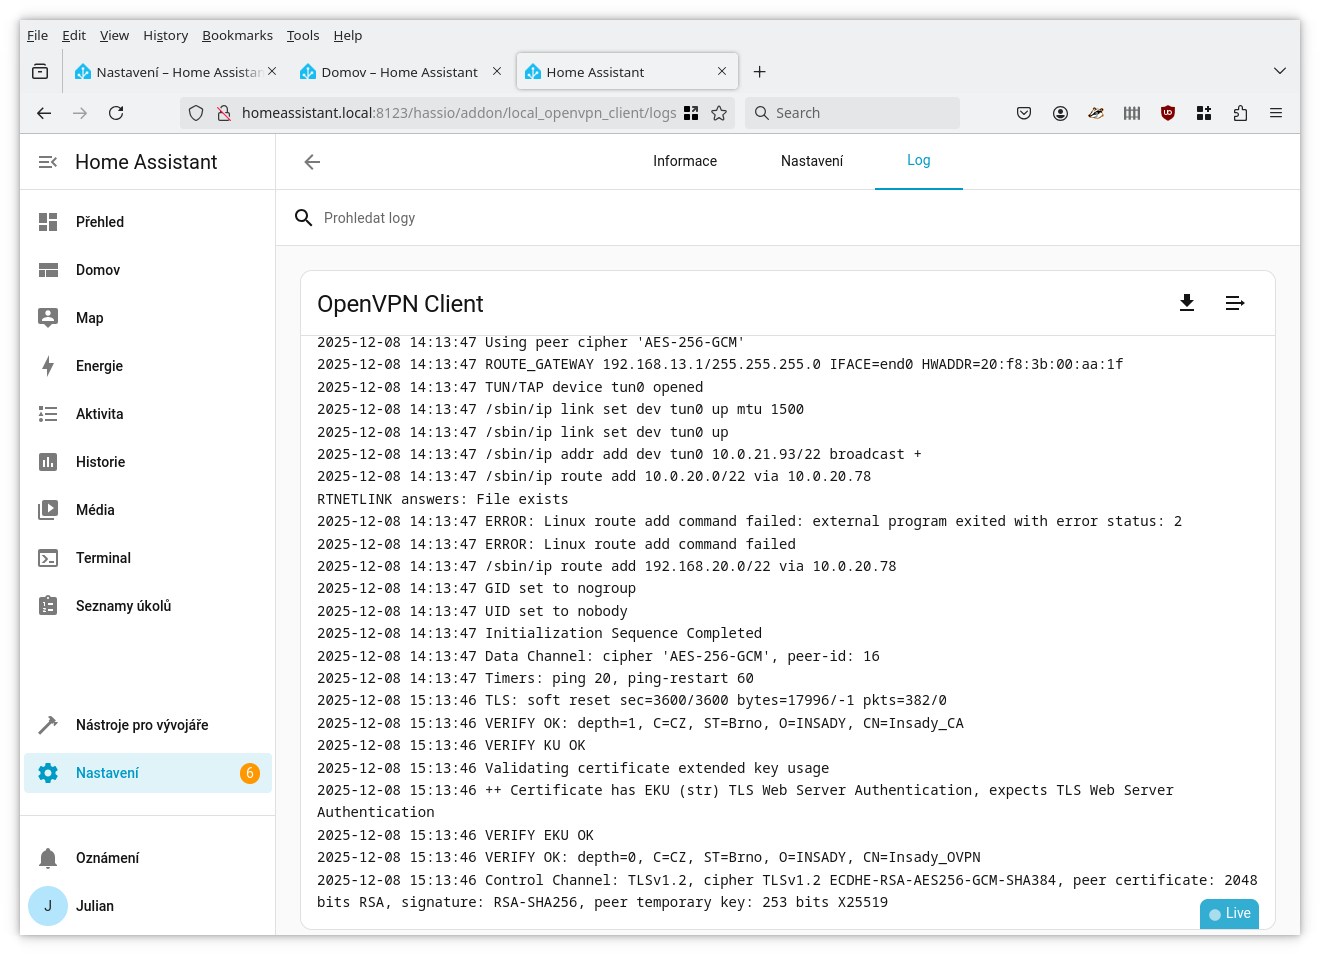Image resolution: width=1320 pixels, height=955 pixels.
Task: Go back using the add-on page arrow
Action: (x=312, y=162)
